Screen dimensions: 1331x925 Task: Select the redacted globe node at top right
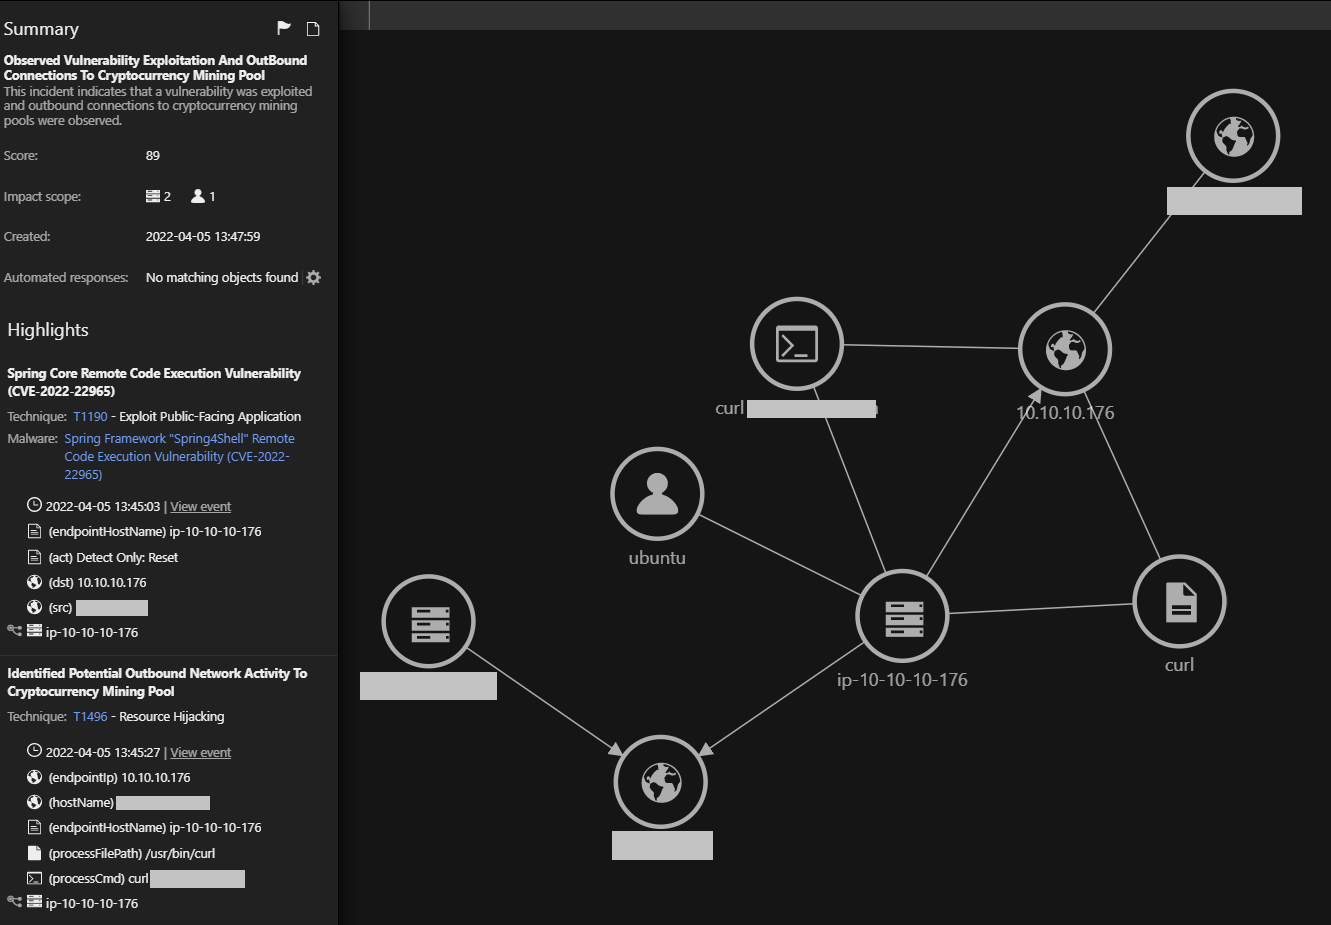(x=1233, y=136)
